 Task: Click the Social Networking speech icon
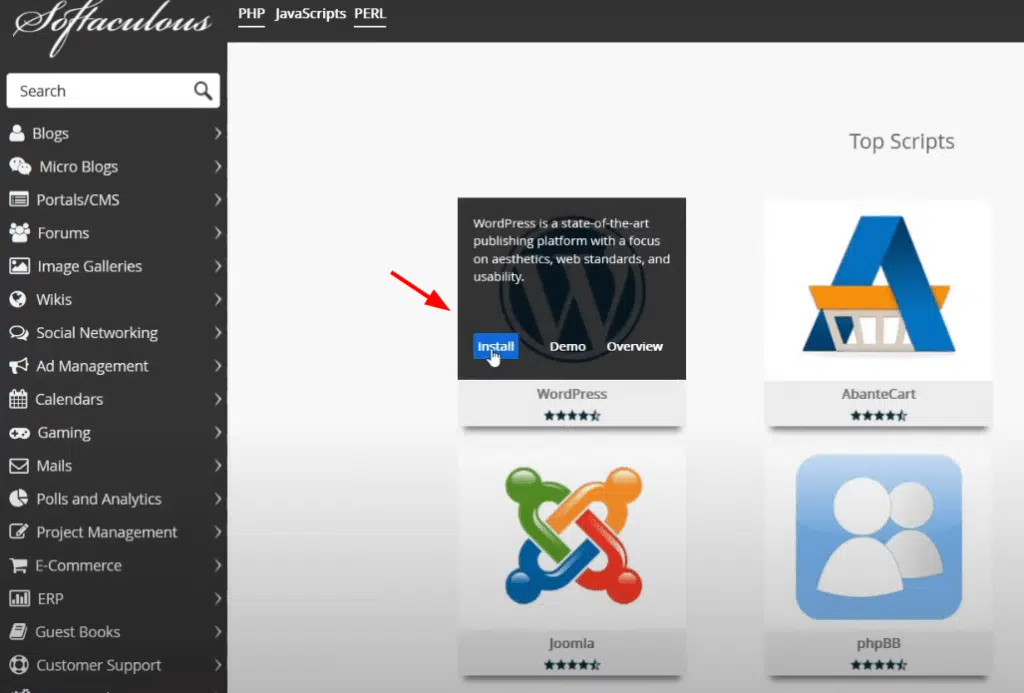tap(18, 333)
